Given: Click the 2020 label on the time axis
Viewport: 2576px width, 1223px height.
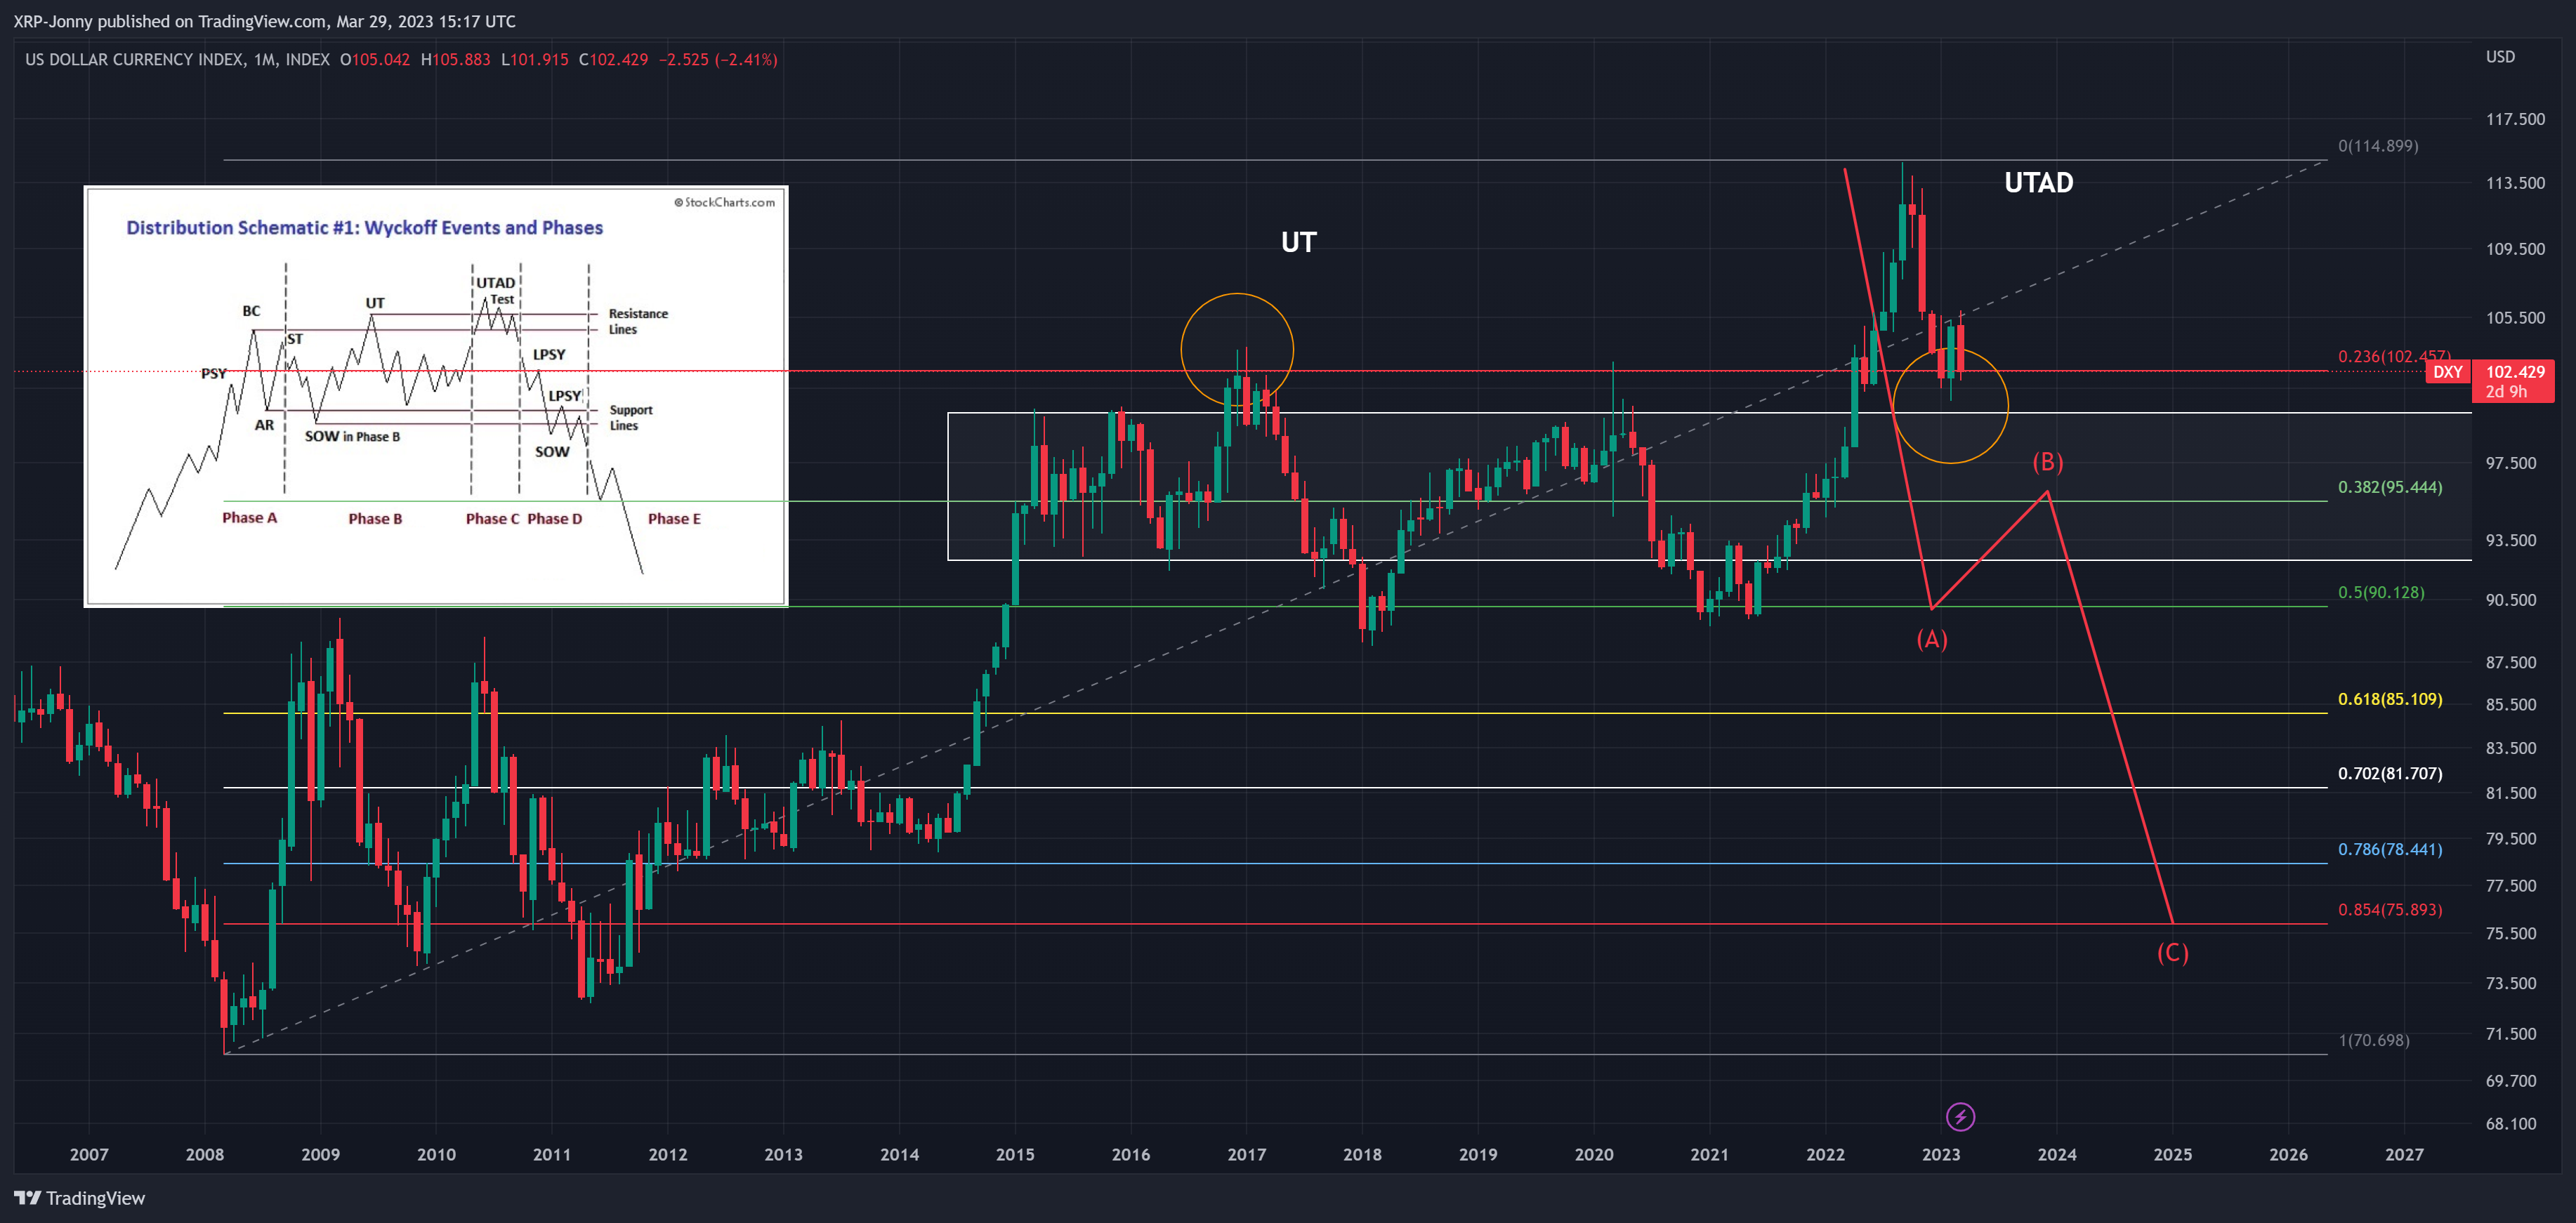Looking at the screenshot, I should pos(1593,1155).
